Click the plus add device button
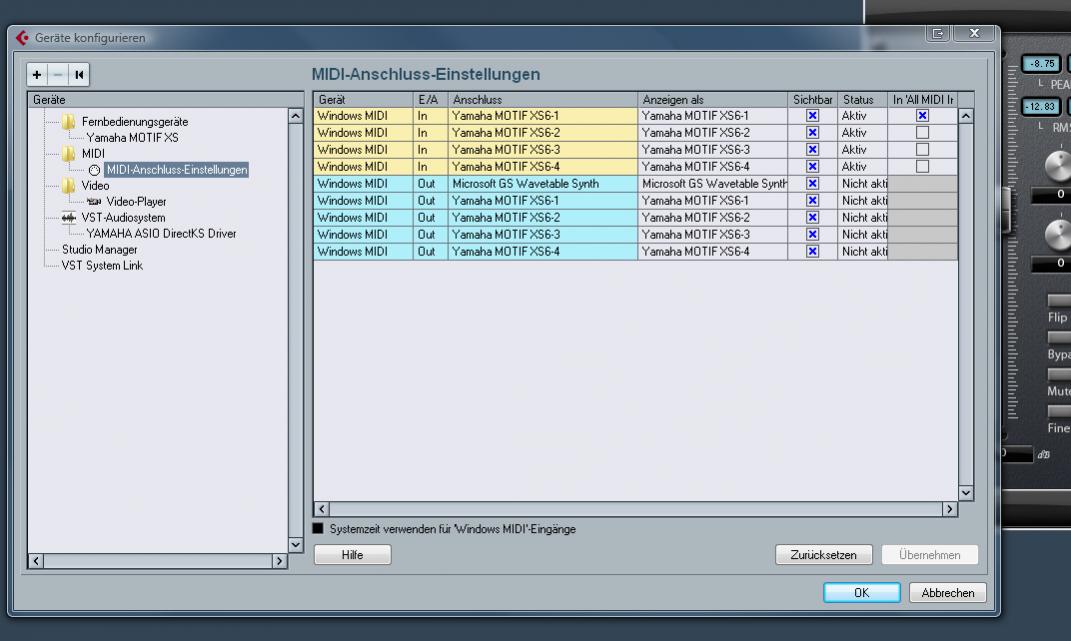This screenshot has width=1071, height=641. (37, 74)
